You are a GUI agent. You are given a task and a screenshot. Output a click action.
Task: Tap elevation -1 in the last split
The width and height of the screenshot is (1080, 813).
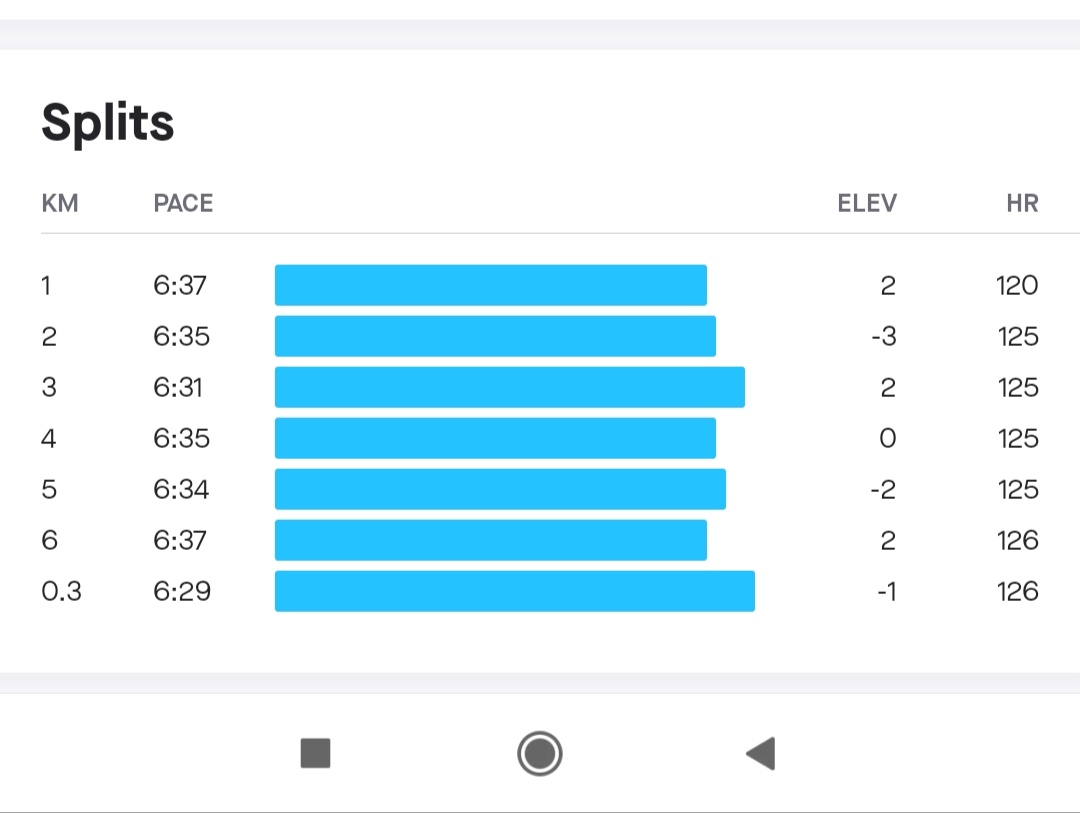click(886, 591)
